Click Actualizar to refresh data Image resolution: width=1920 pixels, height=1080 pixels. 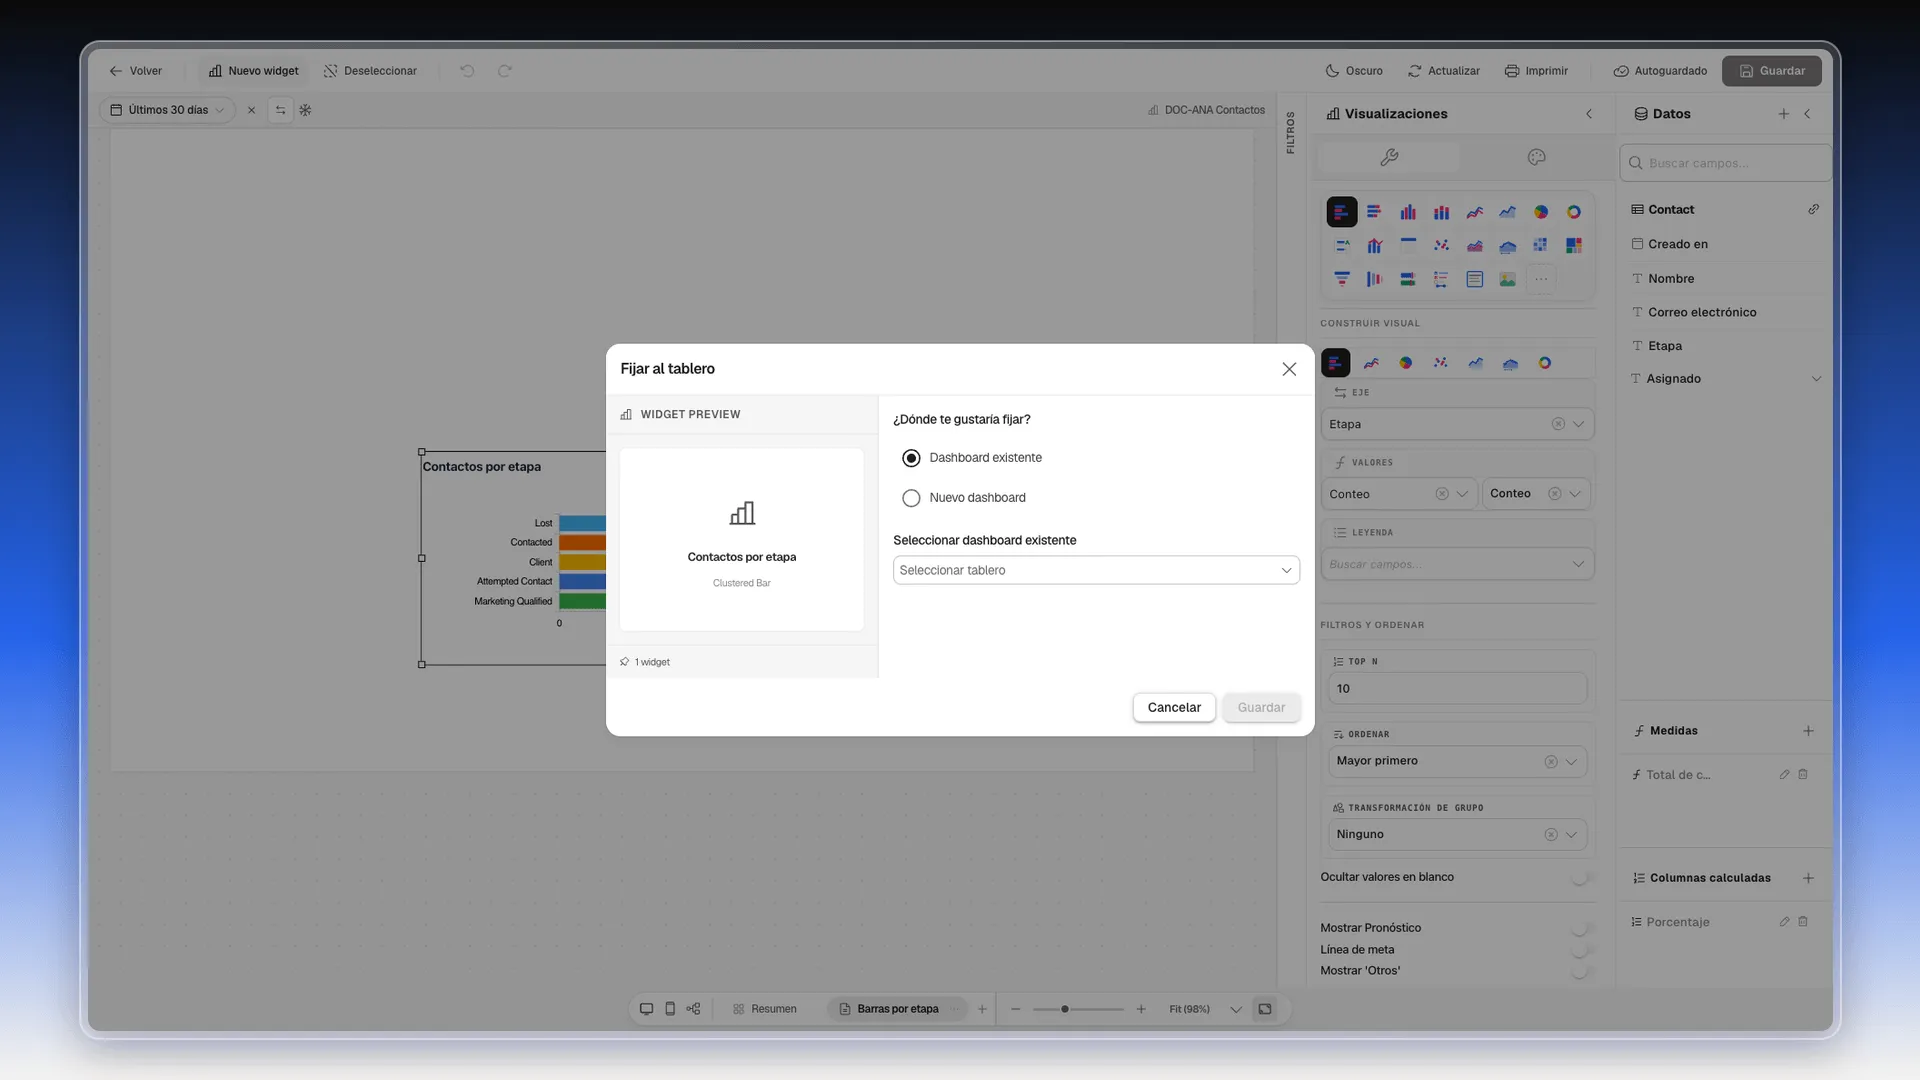click(1444, 71)
